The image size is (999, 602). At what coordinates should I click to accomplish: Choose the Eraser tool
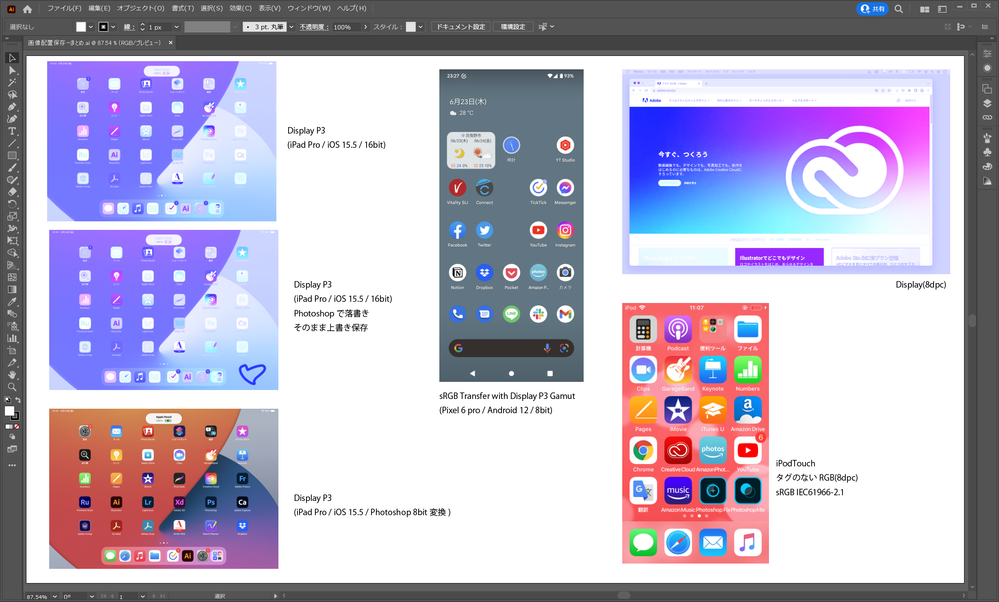(x=12, y=192)
